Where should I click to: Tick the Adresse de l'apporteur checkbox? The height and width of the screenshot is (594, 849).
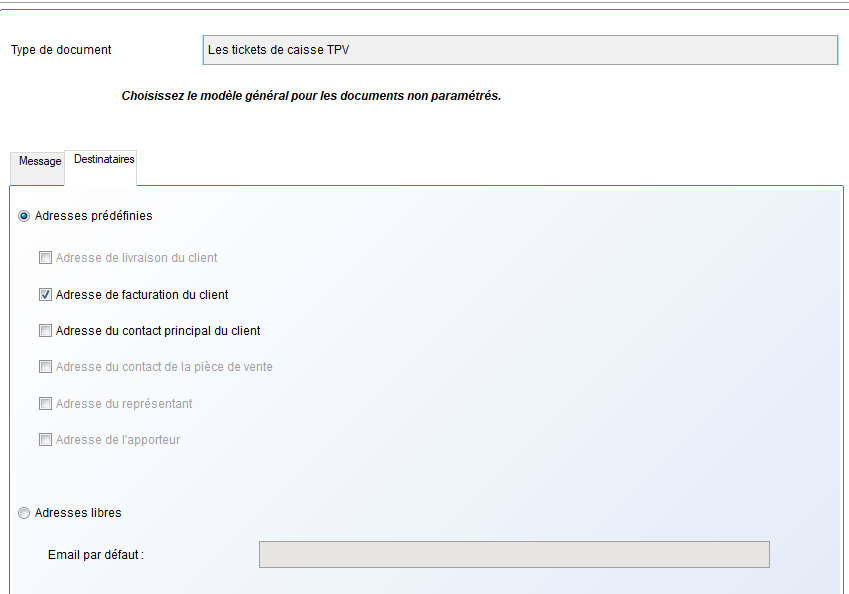tap(45, 440)
